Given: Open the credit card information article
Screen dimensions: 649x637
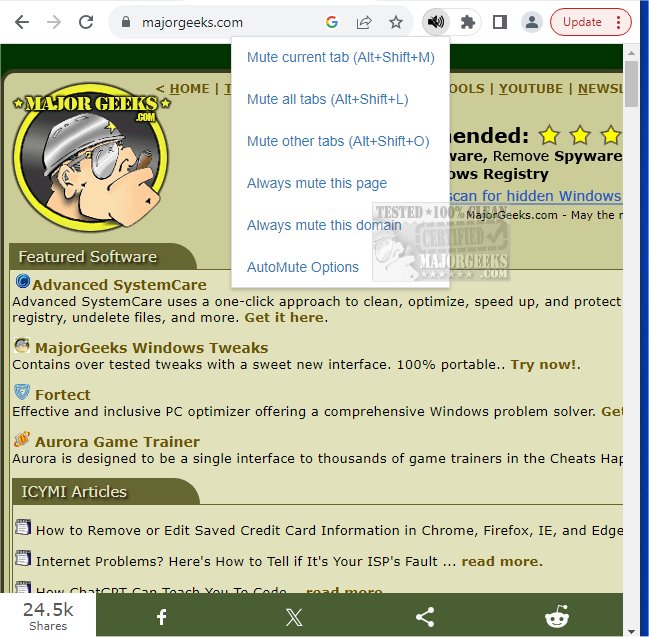Looking at the screenshot, I should tap(329, 531).
